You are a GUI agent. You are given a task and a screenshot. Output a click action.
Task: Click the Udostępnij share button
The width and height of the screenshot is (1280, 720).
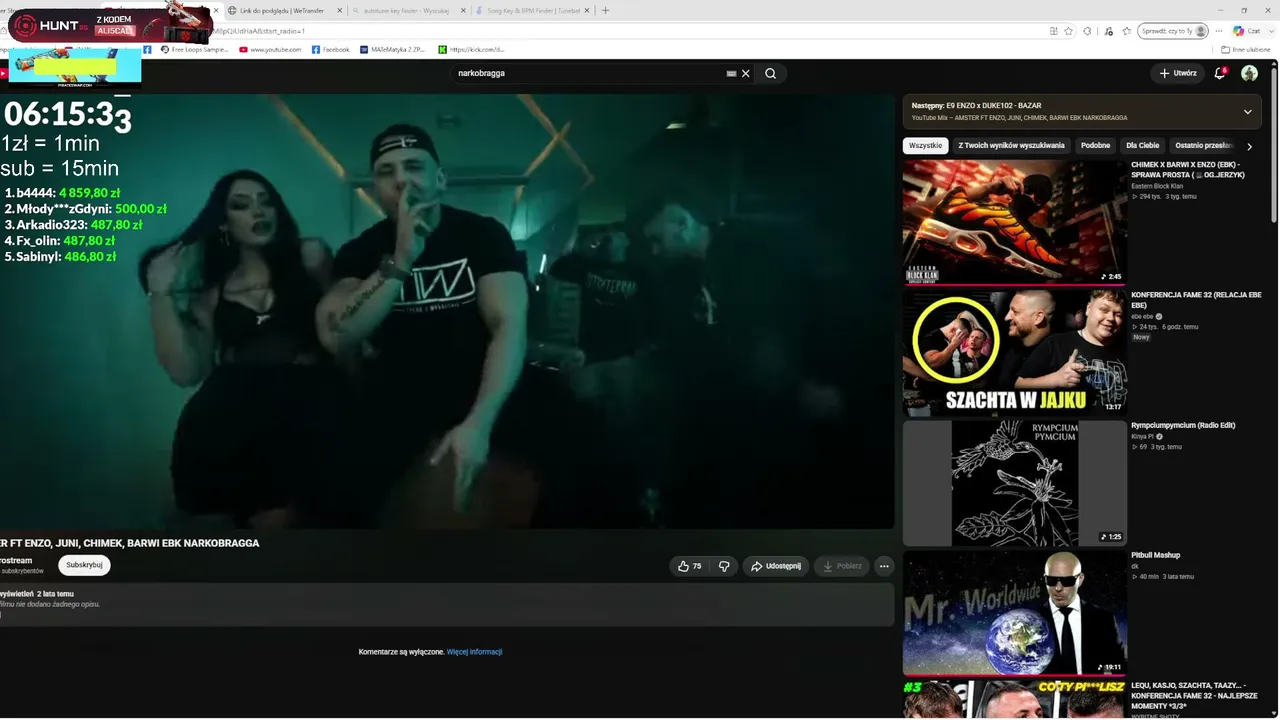click(775, 566)
